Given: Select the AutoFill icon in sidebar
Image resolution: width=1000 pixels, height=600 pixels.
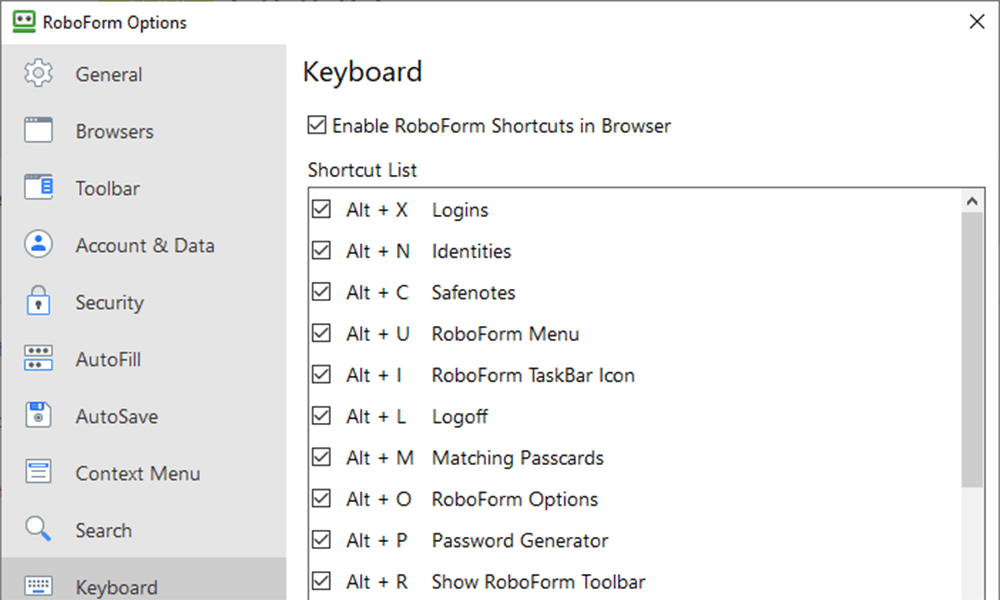Looking at the screenshot, I should (x=38, y=358).
